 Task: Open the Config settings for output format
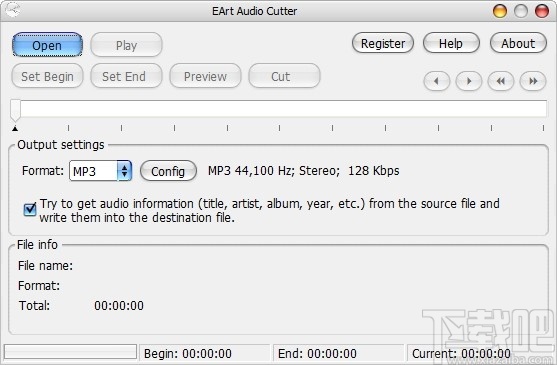(x=168, y=171)
